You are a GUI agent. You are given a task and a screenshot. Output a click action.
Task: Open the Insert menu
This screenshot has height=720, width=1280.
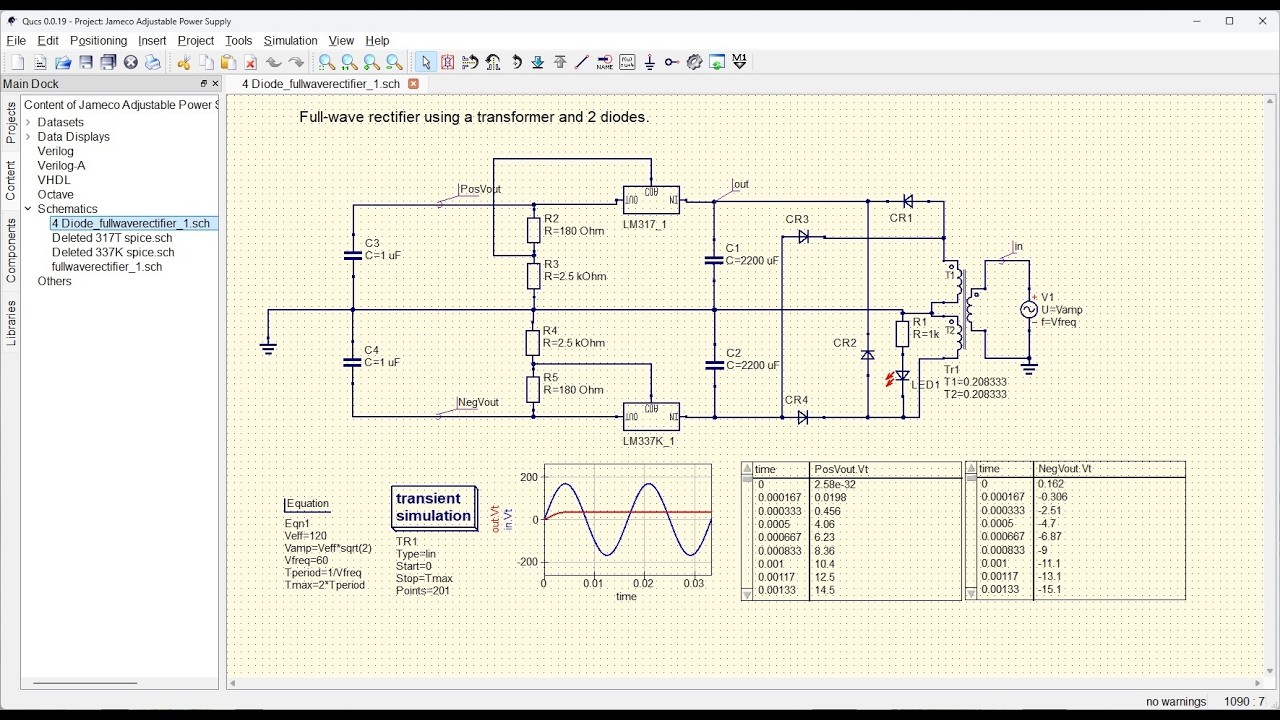(152, 41)
